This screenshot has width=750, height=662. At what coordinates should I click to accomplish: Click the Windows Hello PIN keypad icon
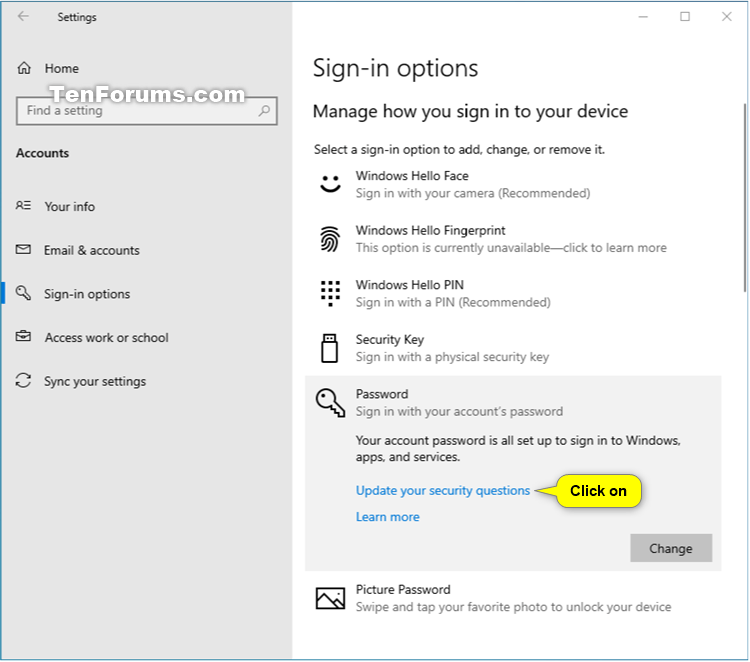(330, 293)
